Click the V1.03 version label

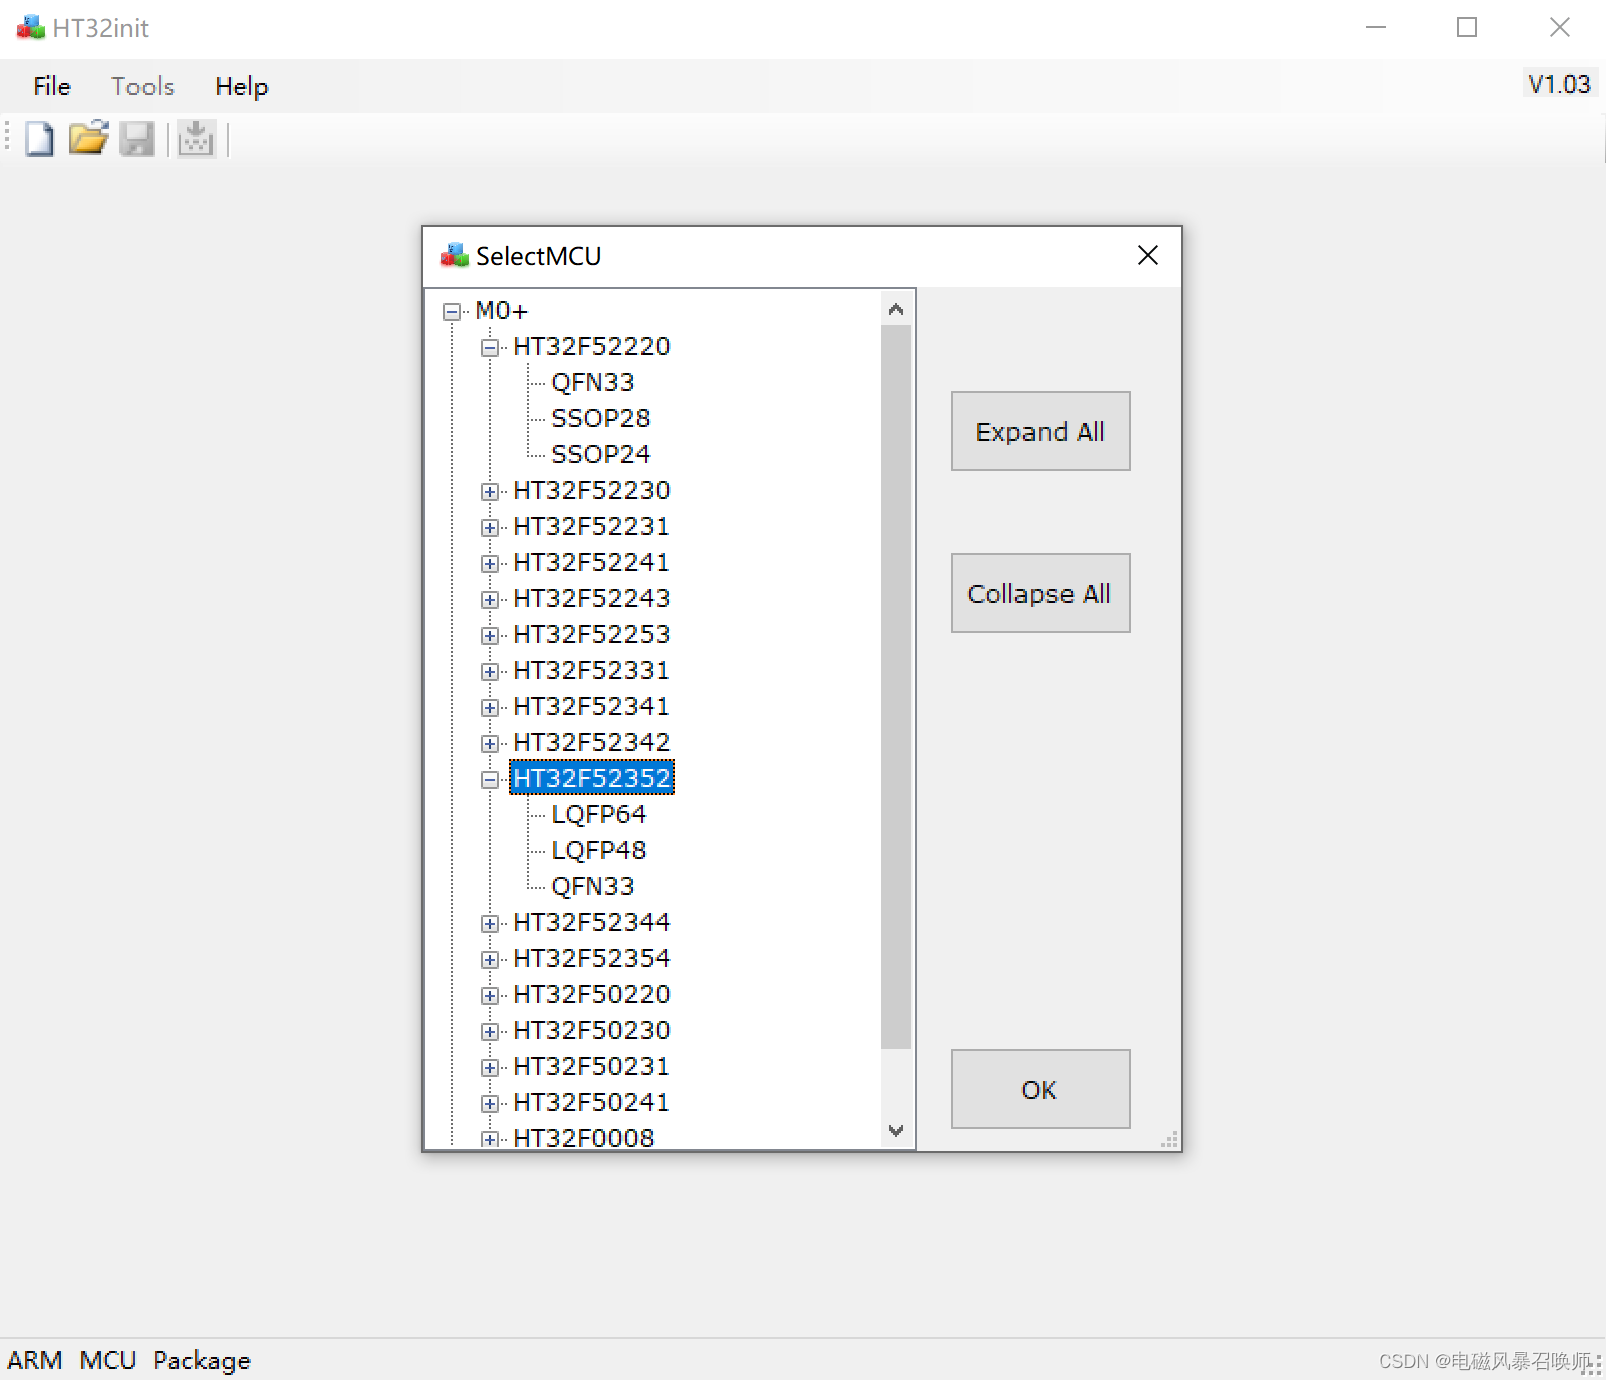(1560, 84)
